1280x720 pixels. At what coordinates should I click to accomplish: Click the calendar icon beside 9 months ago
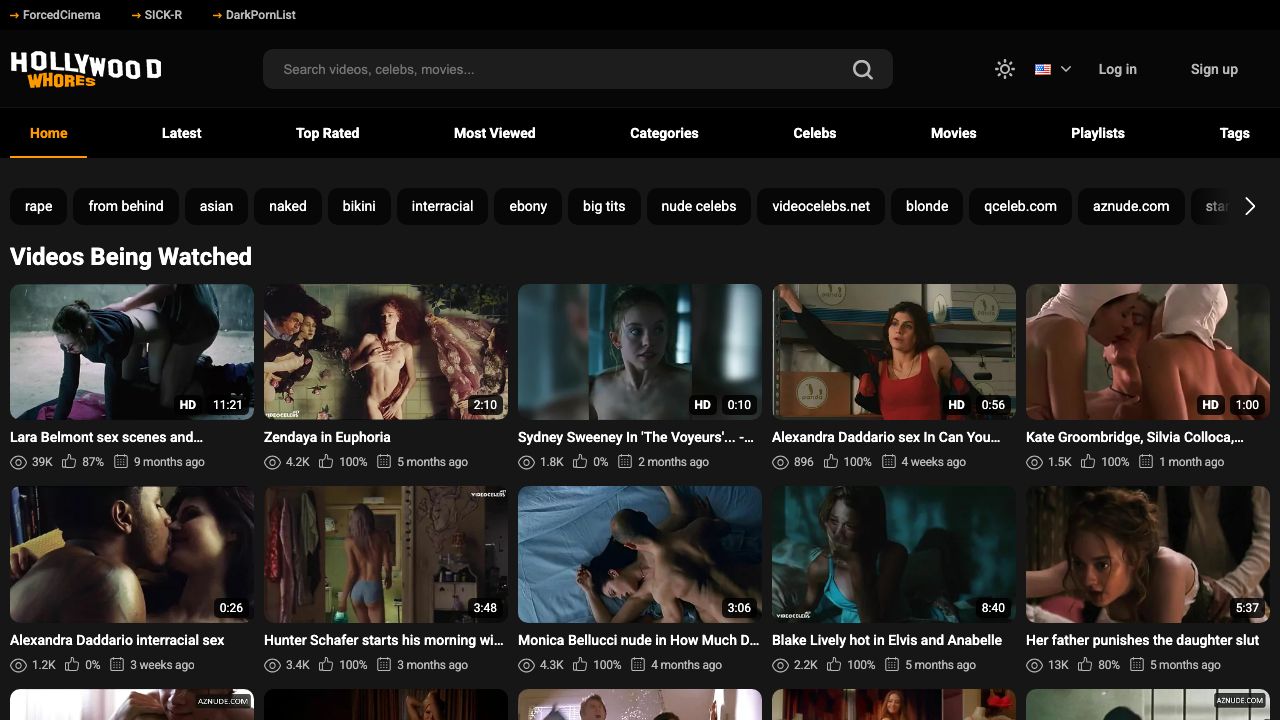coord(121,462)
